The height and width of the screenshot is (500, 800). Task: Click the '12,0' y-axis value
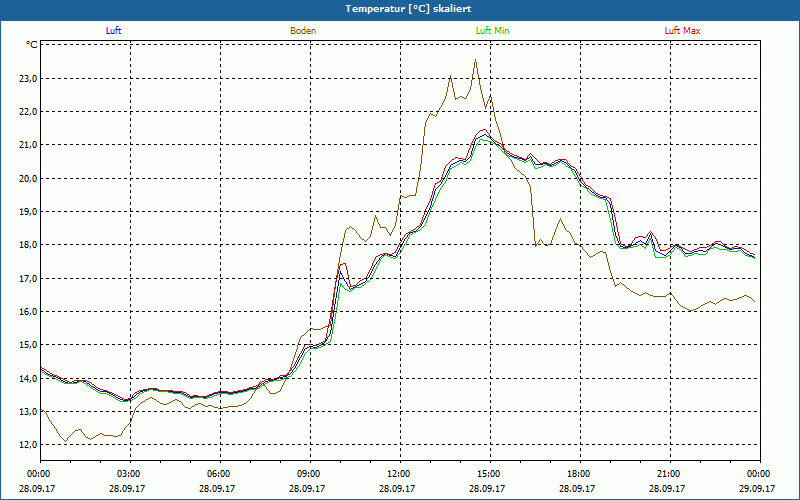click(x=28, y=445)
